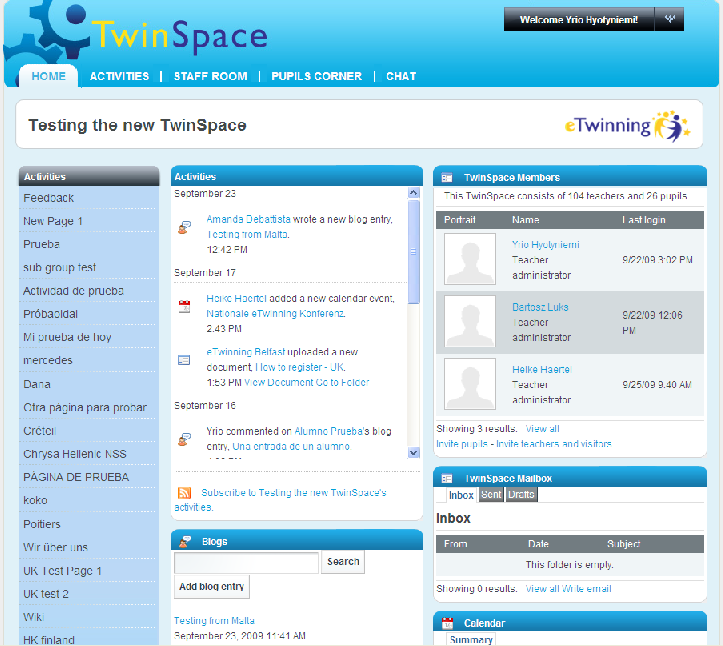Click the Last login column header
Viewport: 723px width, 646px height.
(x=644, y=220)
